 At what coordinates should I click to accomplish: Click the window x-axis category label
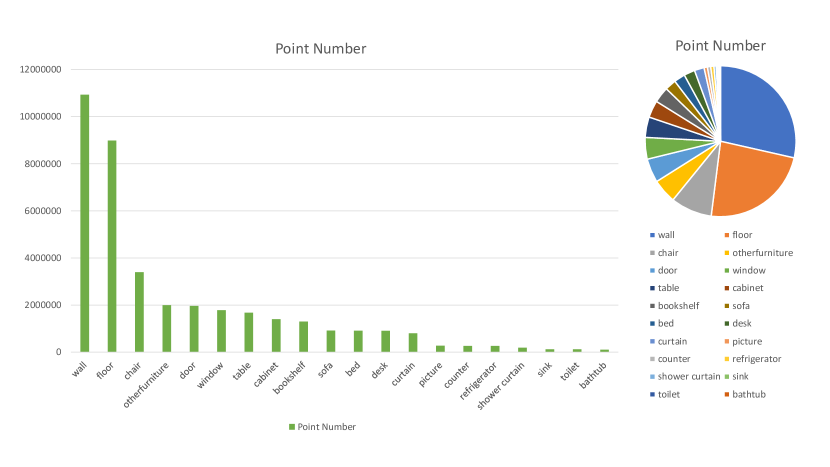pos(210,373)
